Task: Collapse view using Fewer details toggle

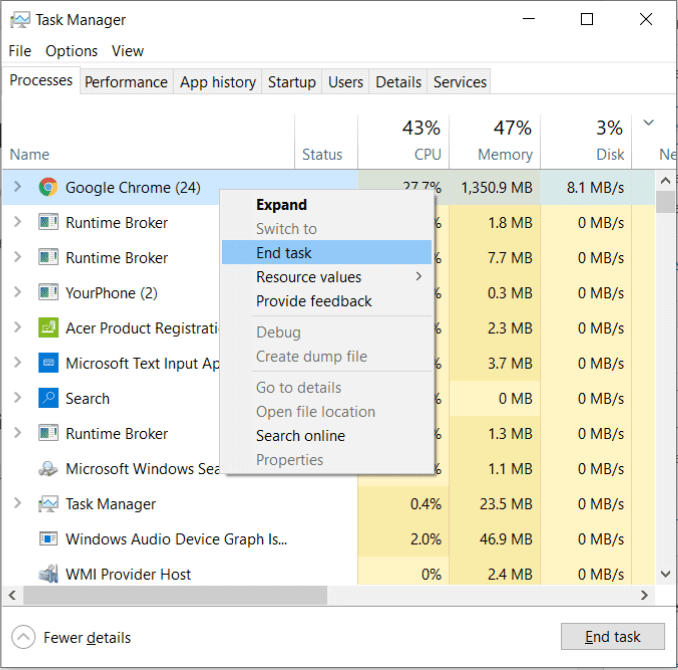Action: [23, 637]
